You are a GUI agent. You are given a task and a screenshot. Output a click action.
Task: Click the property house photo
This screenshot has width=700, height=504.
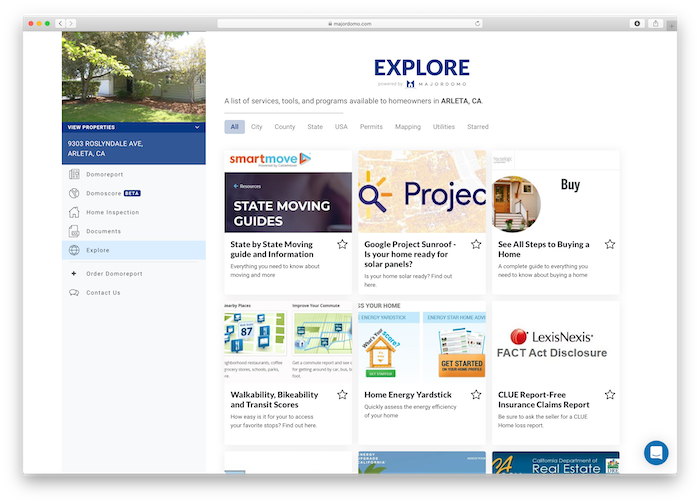(x=134, y=77)
